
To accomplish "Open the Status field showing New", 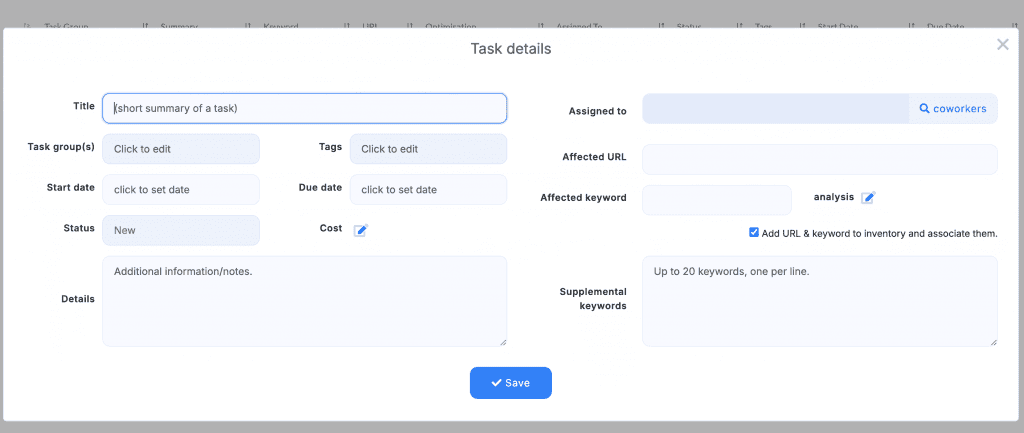I will [x=181, y=230].
